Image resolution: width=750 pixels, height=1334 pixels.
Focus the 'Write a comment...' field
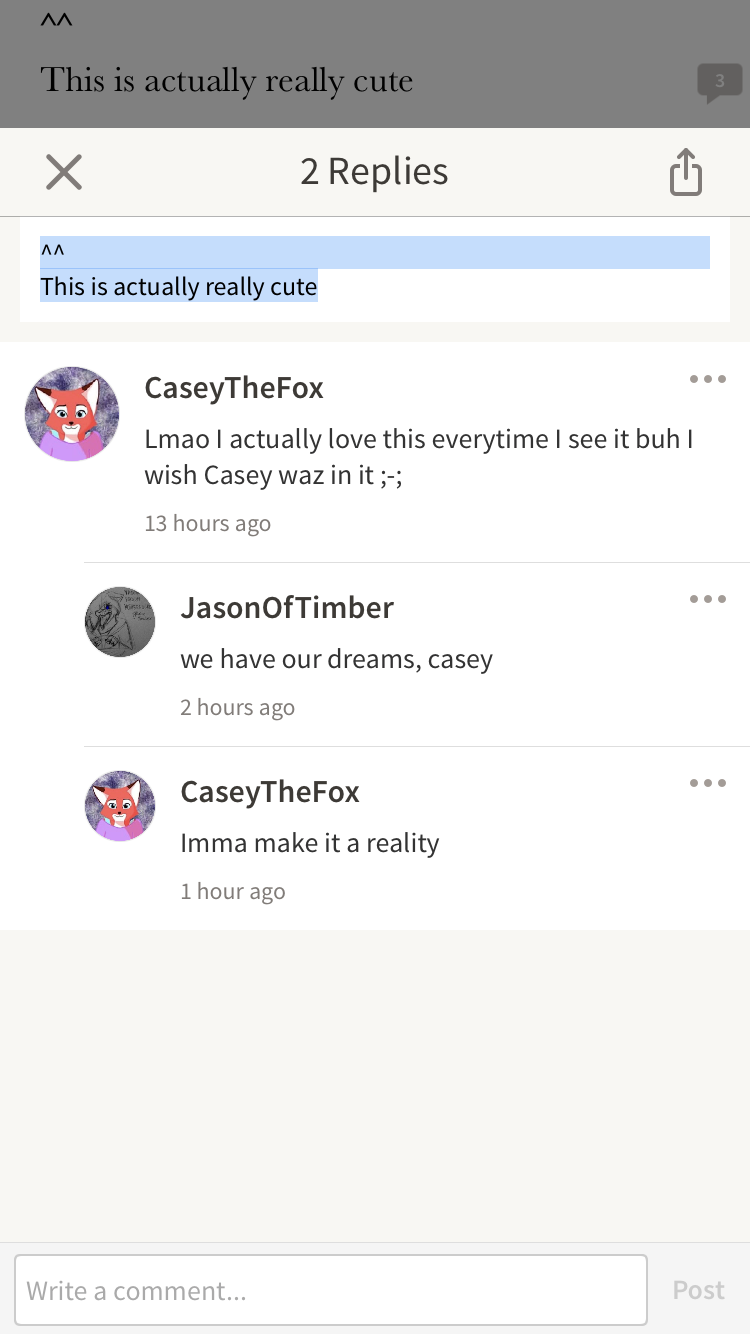(331, 1290)
